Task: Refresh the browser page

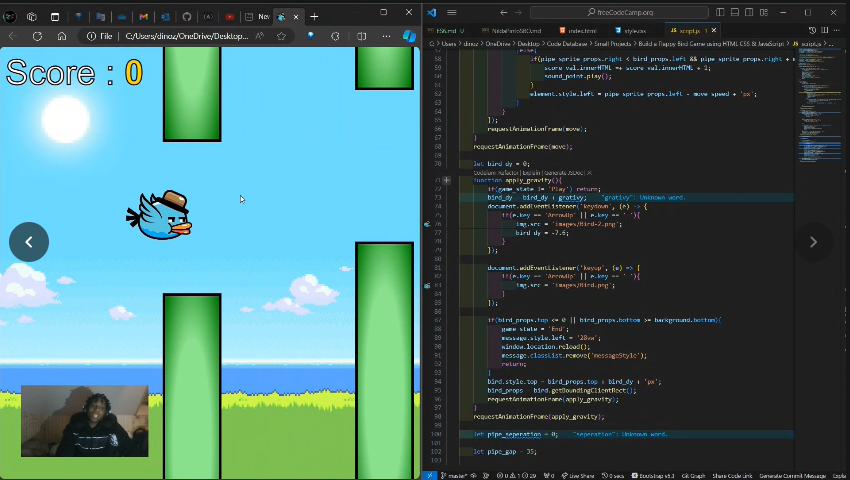Action: coord(37,36)
